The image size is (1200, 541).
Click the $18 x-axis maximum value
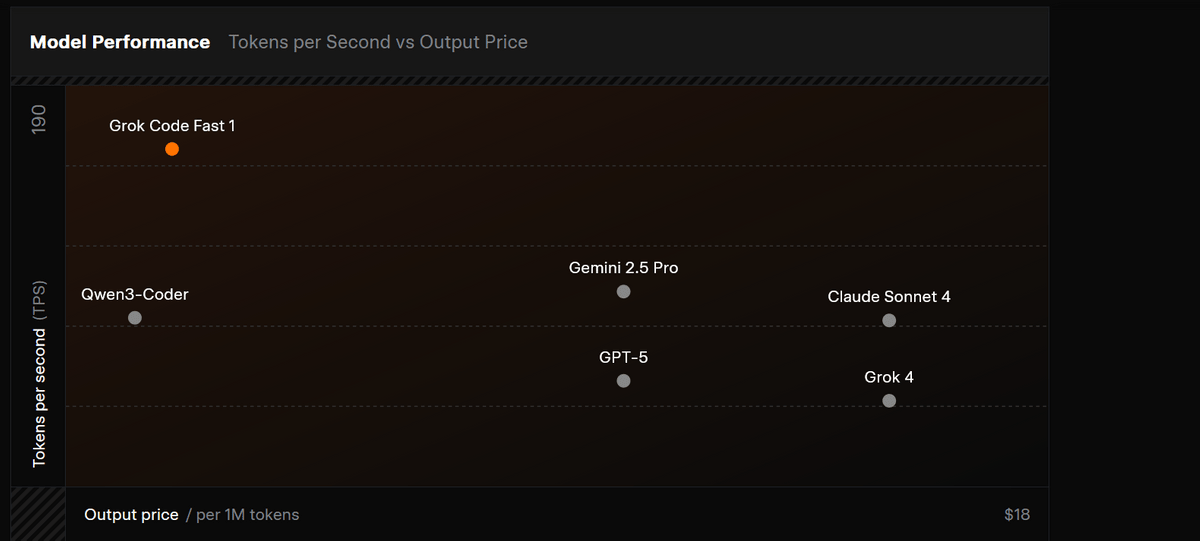1017,515
